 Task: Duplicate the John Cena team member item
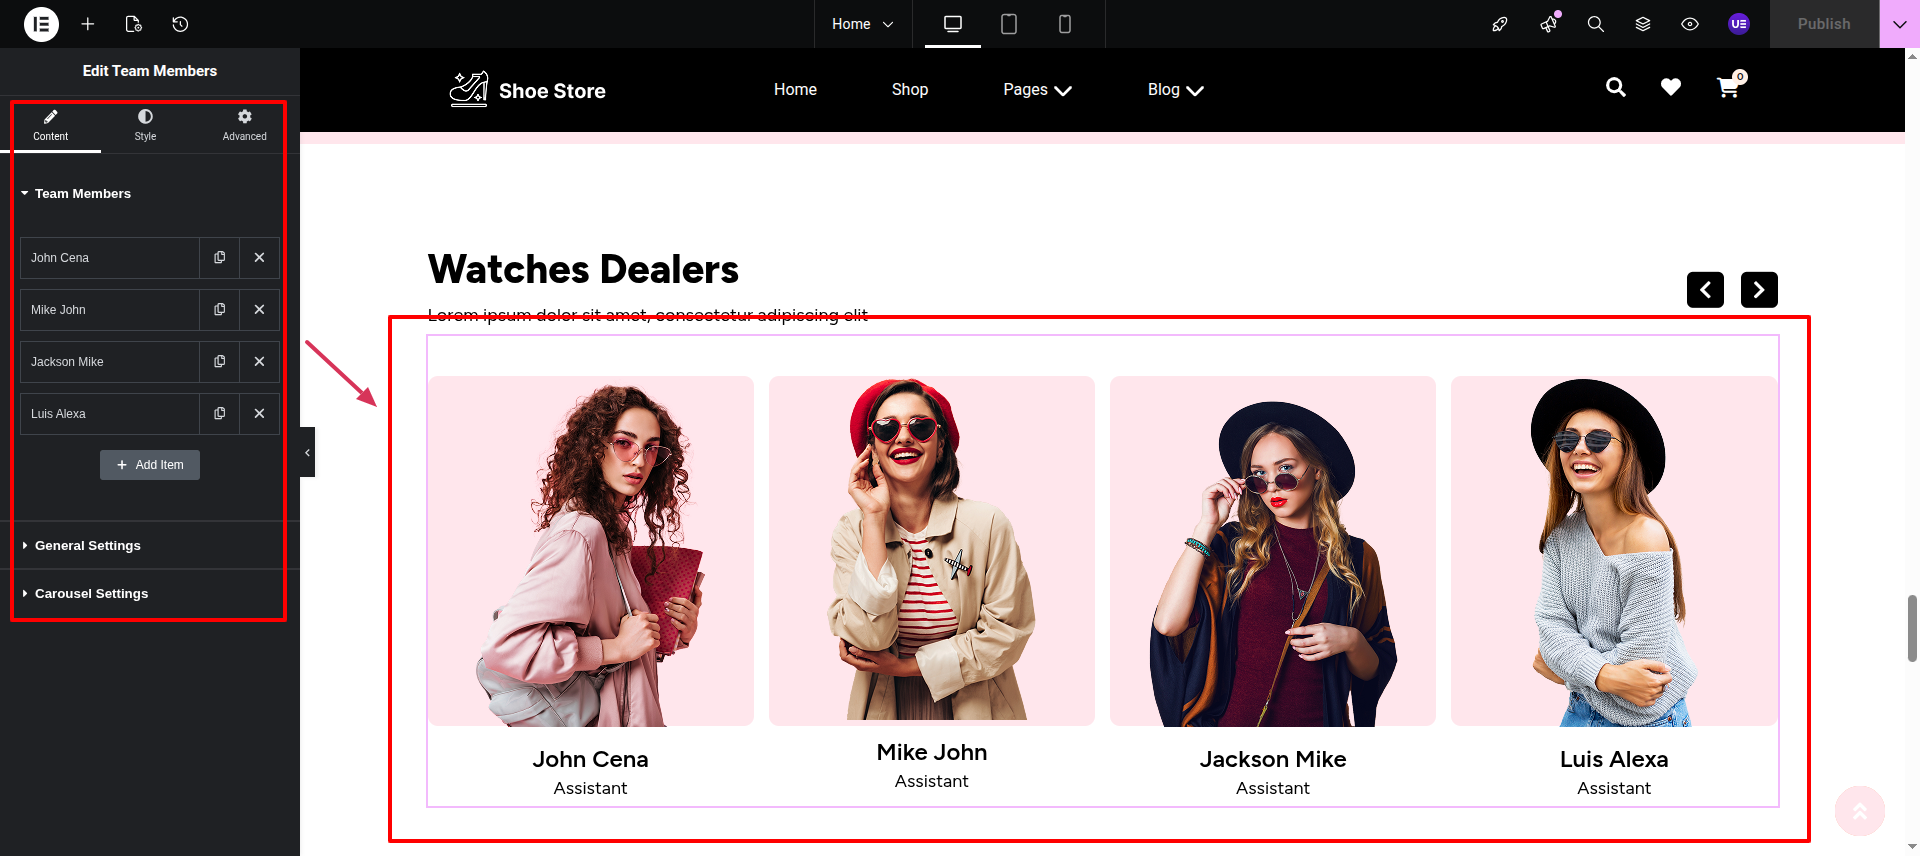(x=219, y=258)
